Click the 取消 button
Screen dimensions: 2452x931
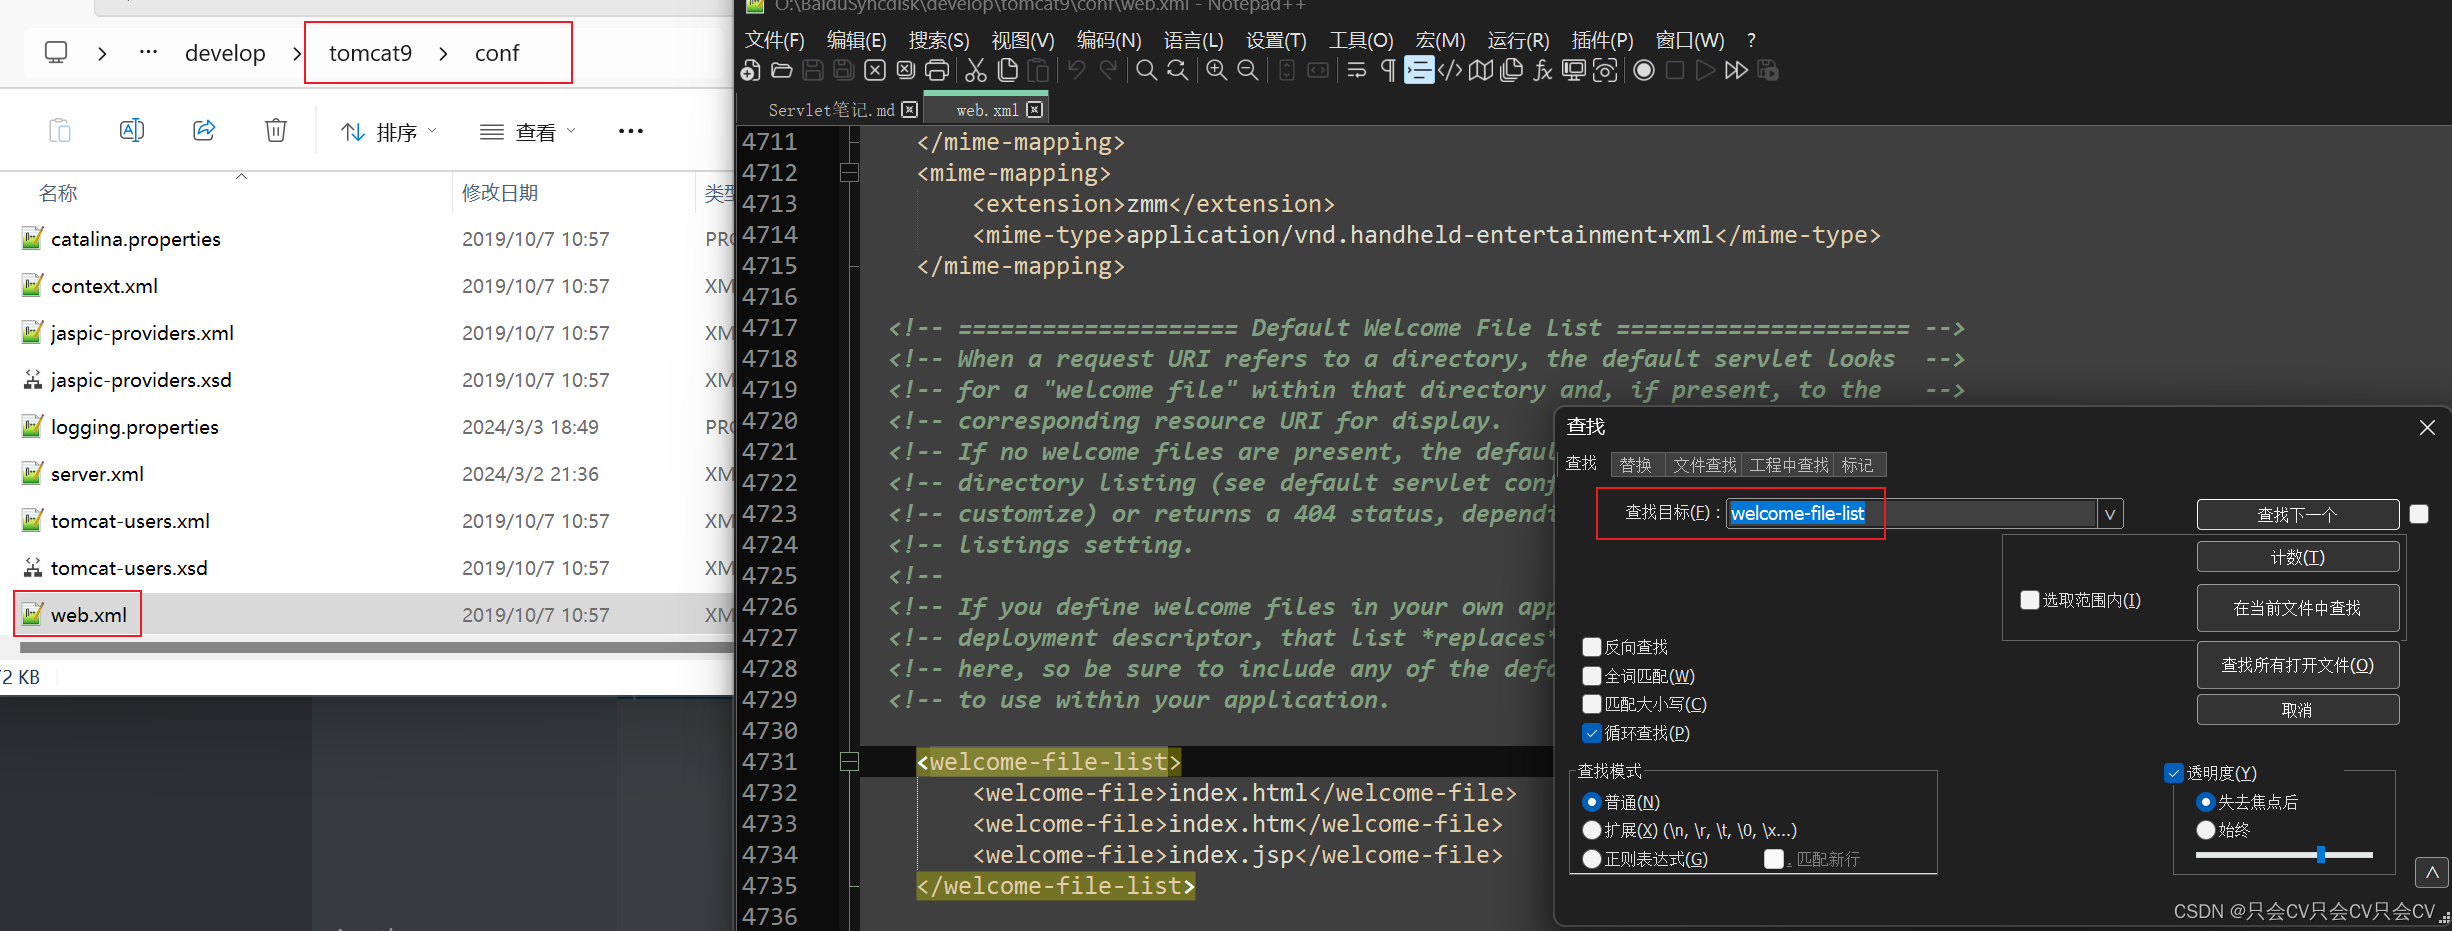2298,710
